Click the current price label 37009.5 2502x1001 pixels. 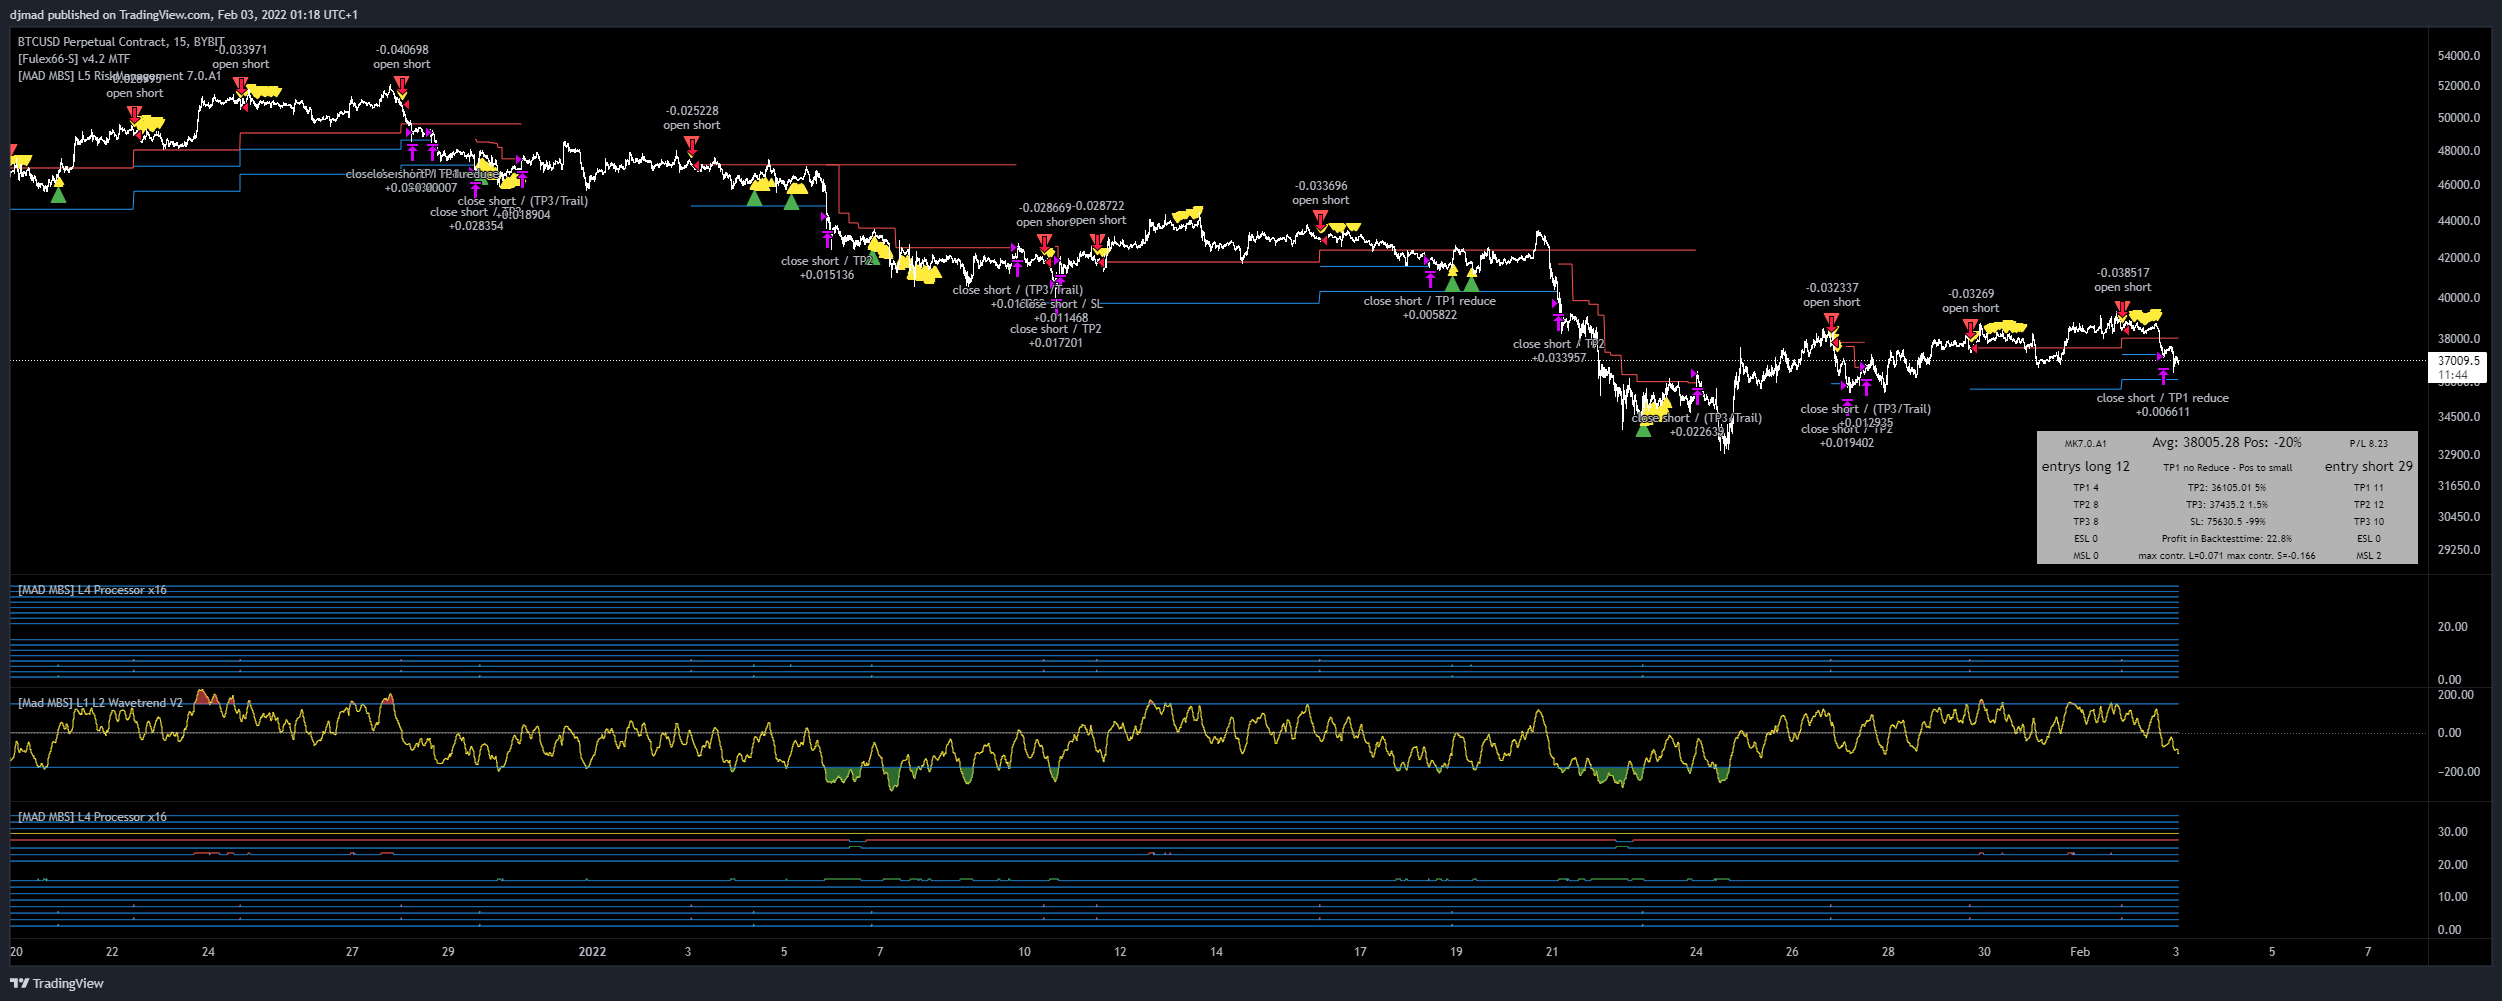[x=2458, y=361]
